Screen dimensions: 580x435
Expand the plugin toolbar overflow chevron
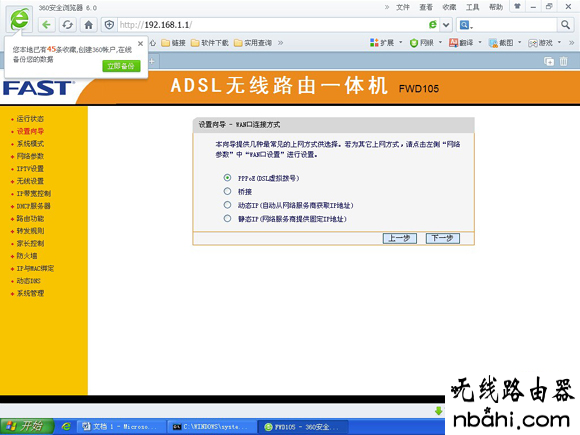[x=571, y=43]
